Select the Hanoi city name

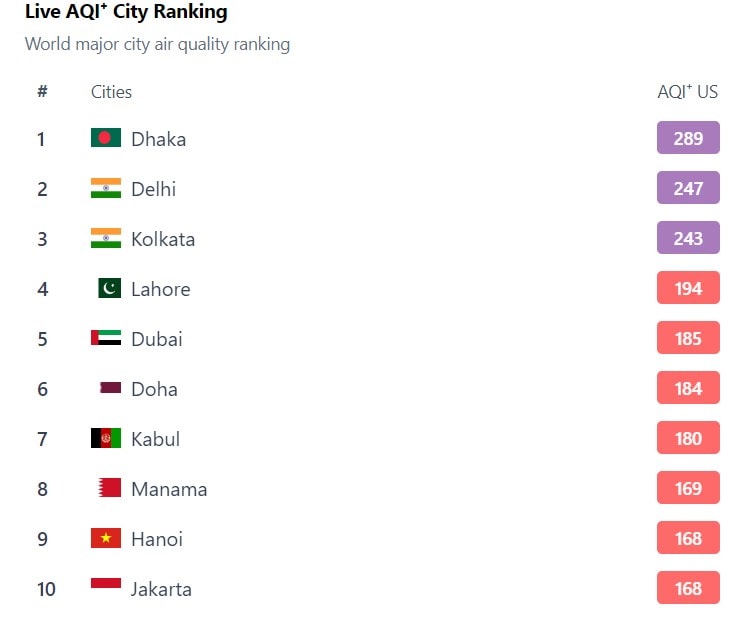tap(157, 539)
